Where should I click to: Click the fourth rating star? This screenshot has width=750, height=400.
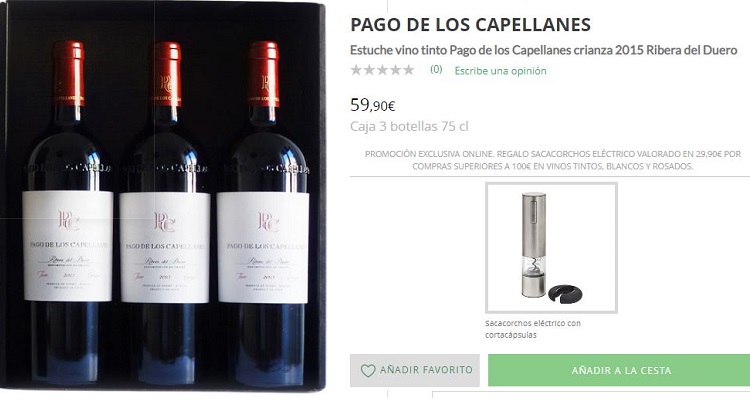(395, 70)
